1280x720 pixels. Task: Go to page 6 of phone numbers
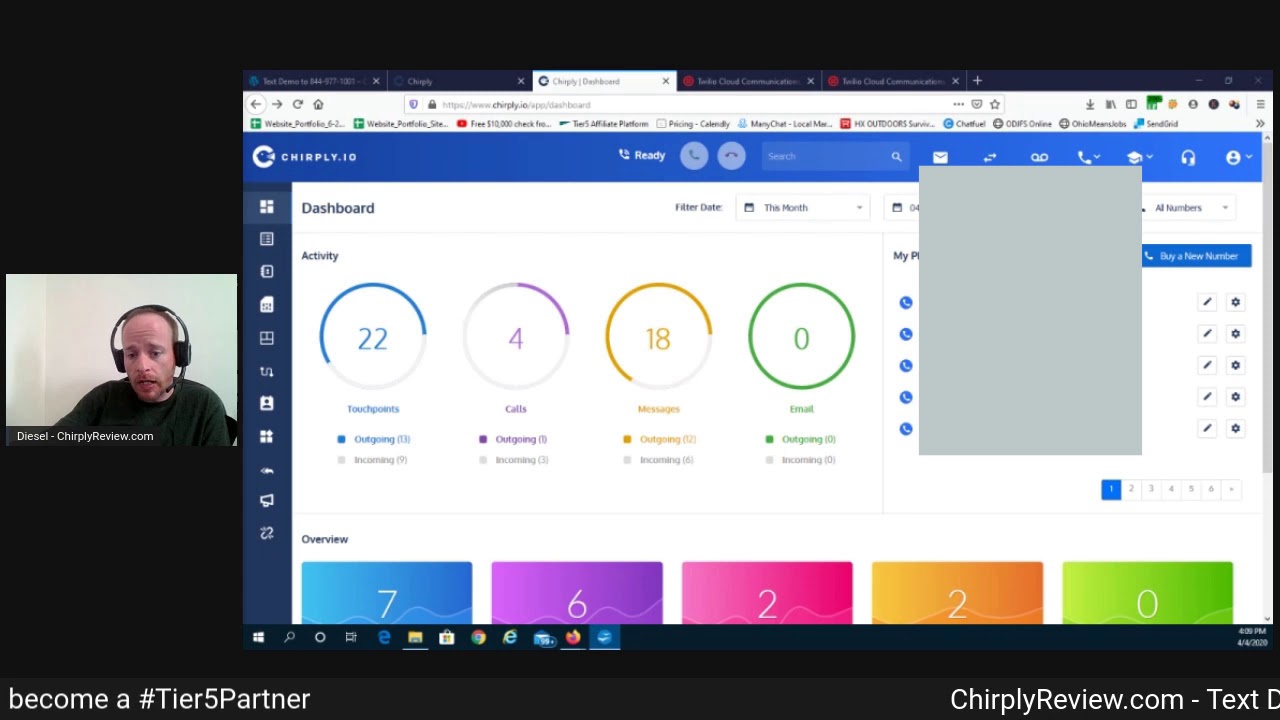pyautogui.click(x=1211, y=489)
